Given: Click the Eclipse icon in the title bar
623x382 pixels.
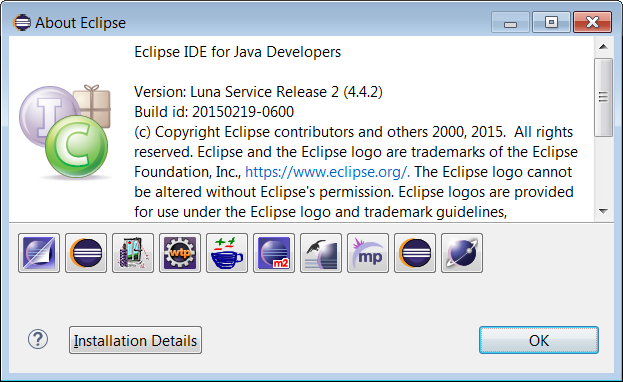Looking at the screenshot, I should 22,22.
